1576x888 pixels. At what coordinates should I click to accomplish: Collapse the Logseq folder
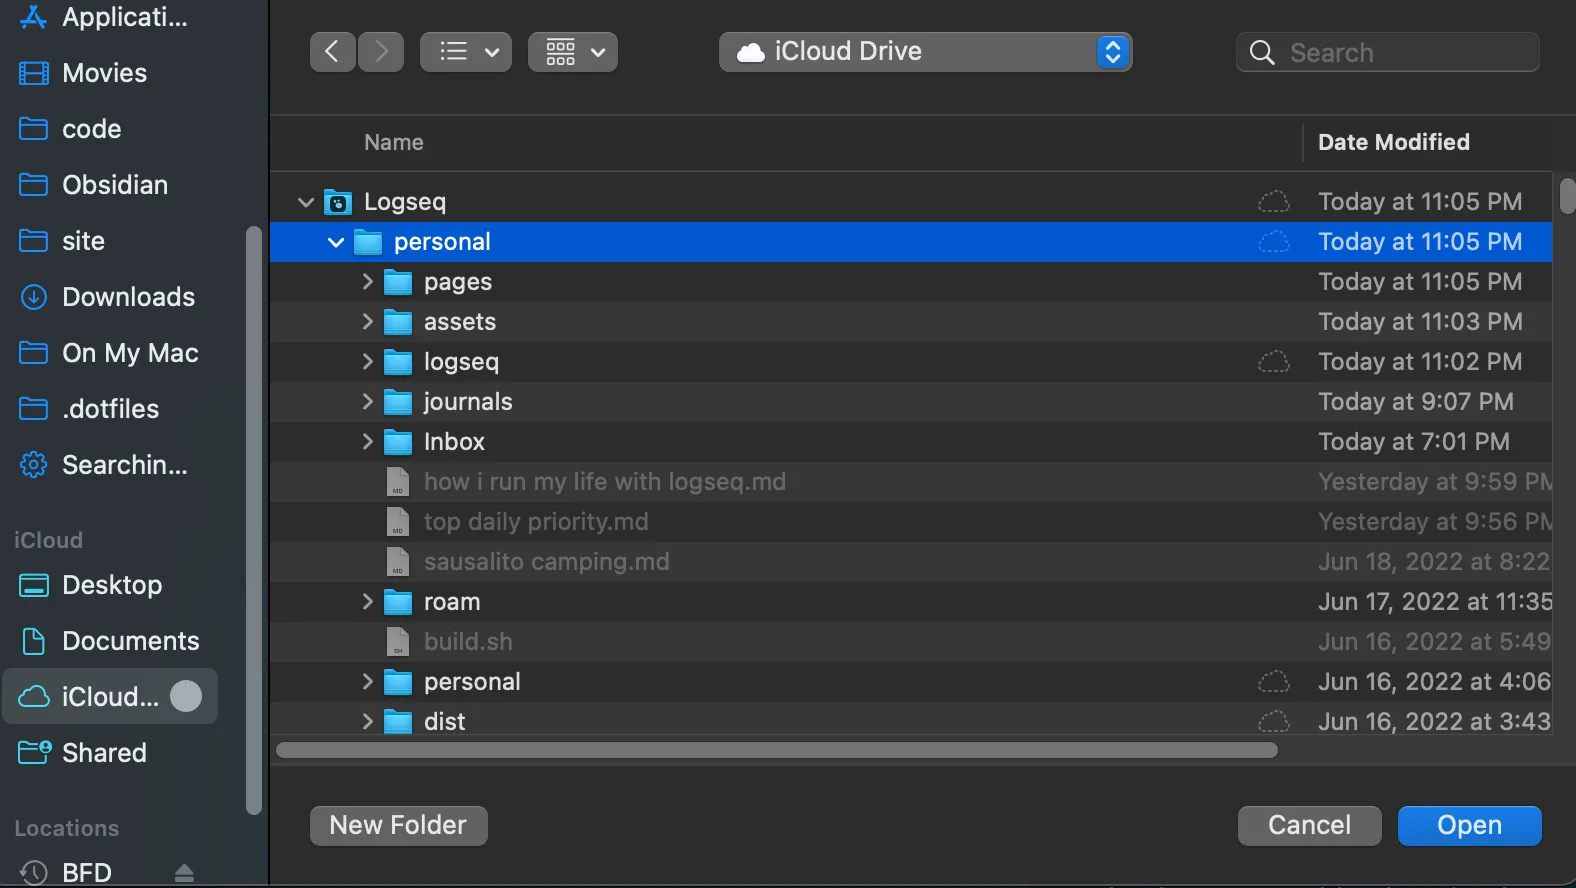point(306,202)
